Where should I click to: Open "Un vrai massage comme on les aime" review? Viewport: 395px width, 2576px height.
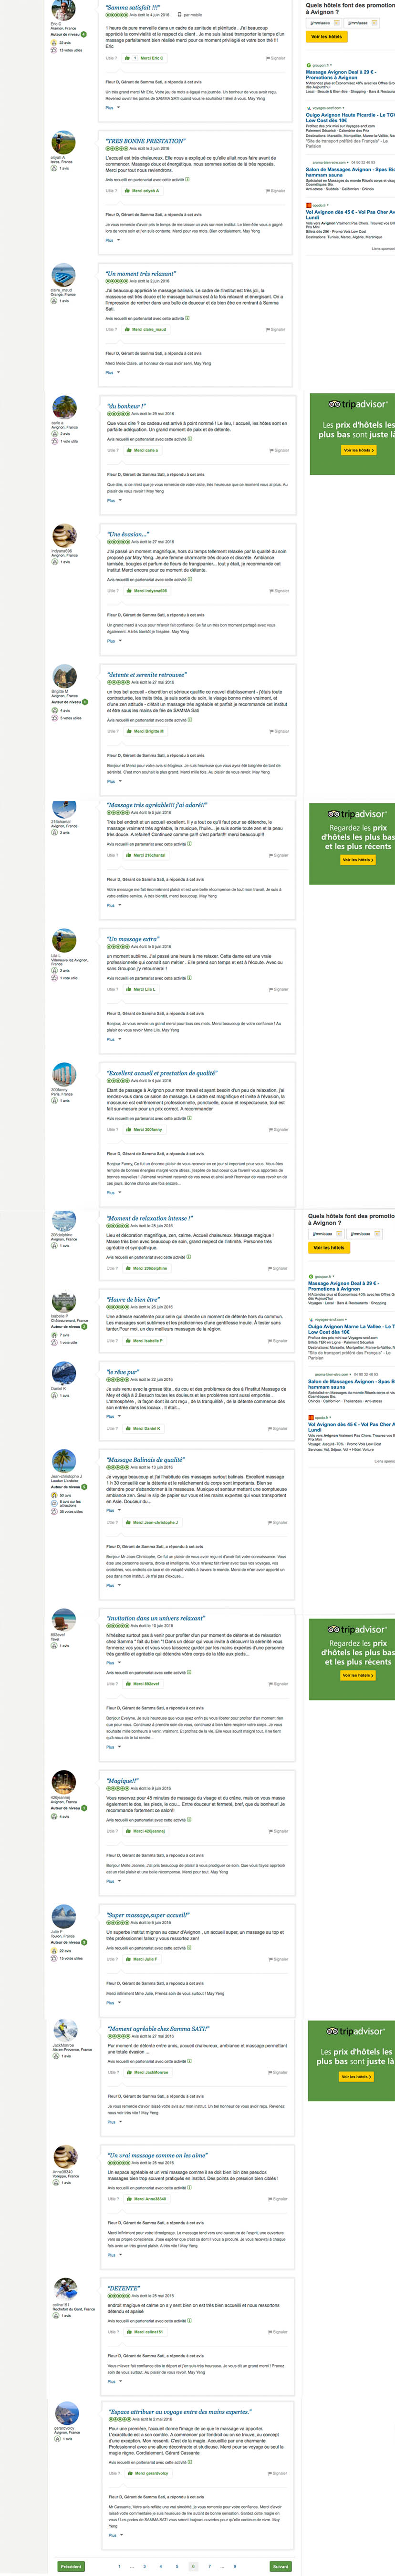click(x=158, y=2155)
